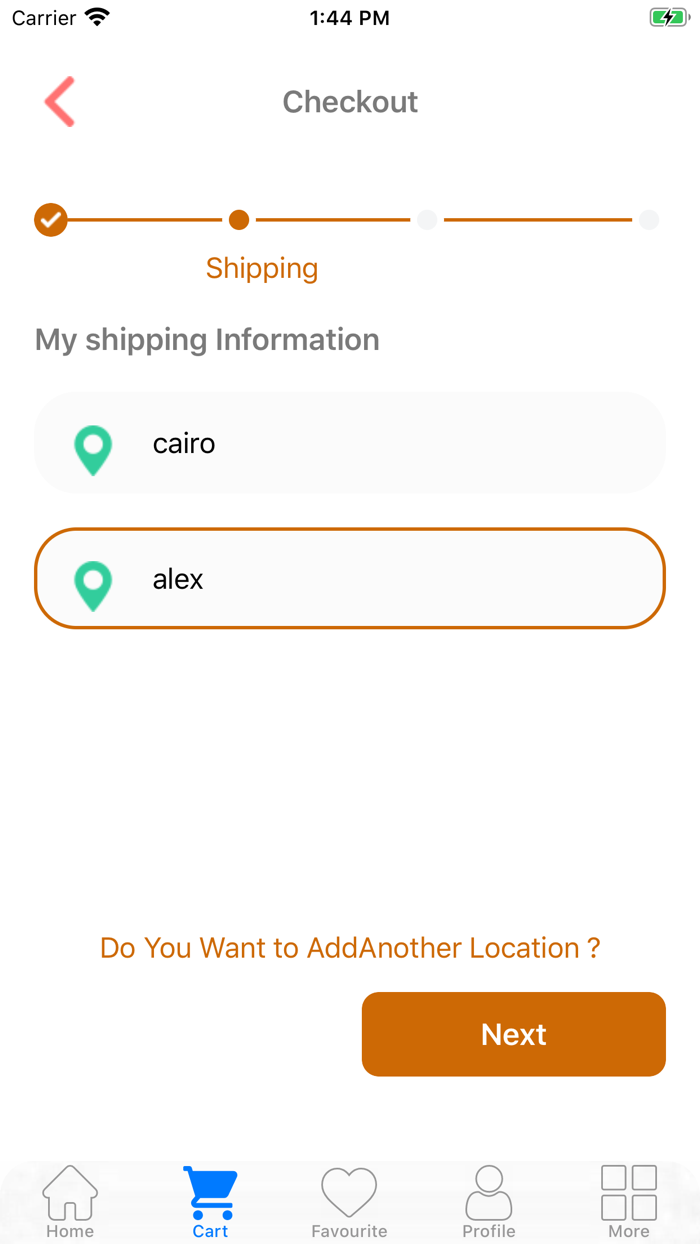Screen dimensions: 700x1244
Task: Switch to the Favourite tab
Action: pos(349,1202)
